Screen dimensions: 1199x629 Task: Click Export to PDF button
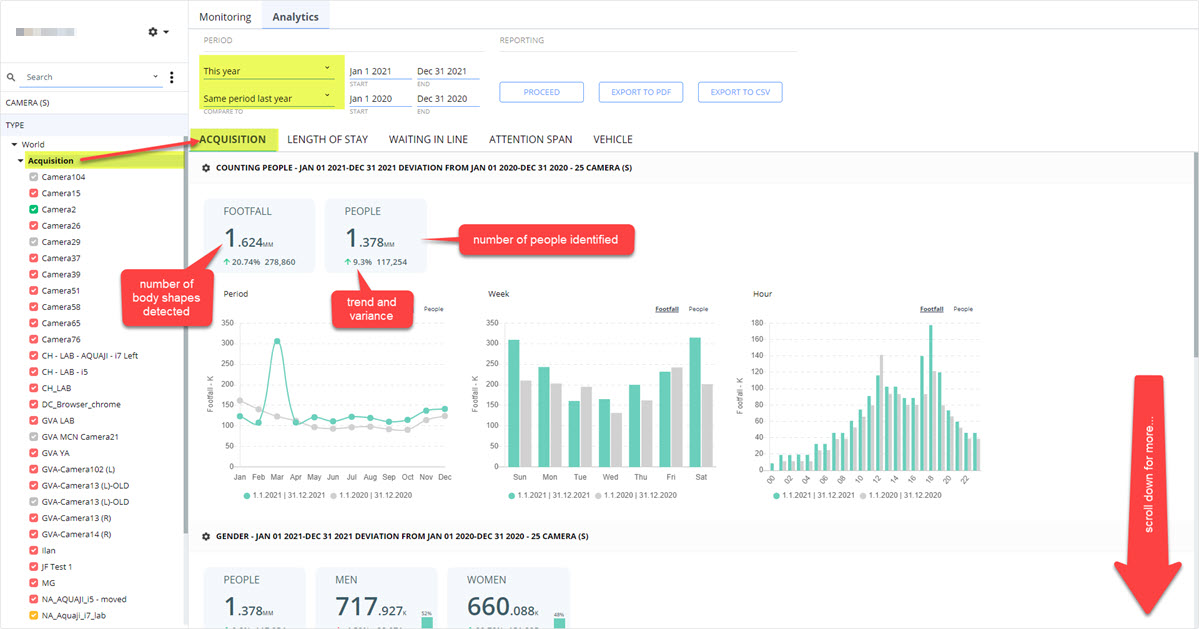(x=641, y=92)
